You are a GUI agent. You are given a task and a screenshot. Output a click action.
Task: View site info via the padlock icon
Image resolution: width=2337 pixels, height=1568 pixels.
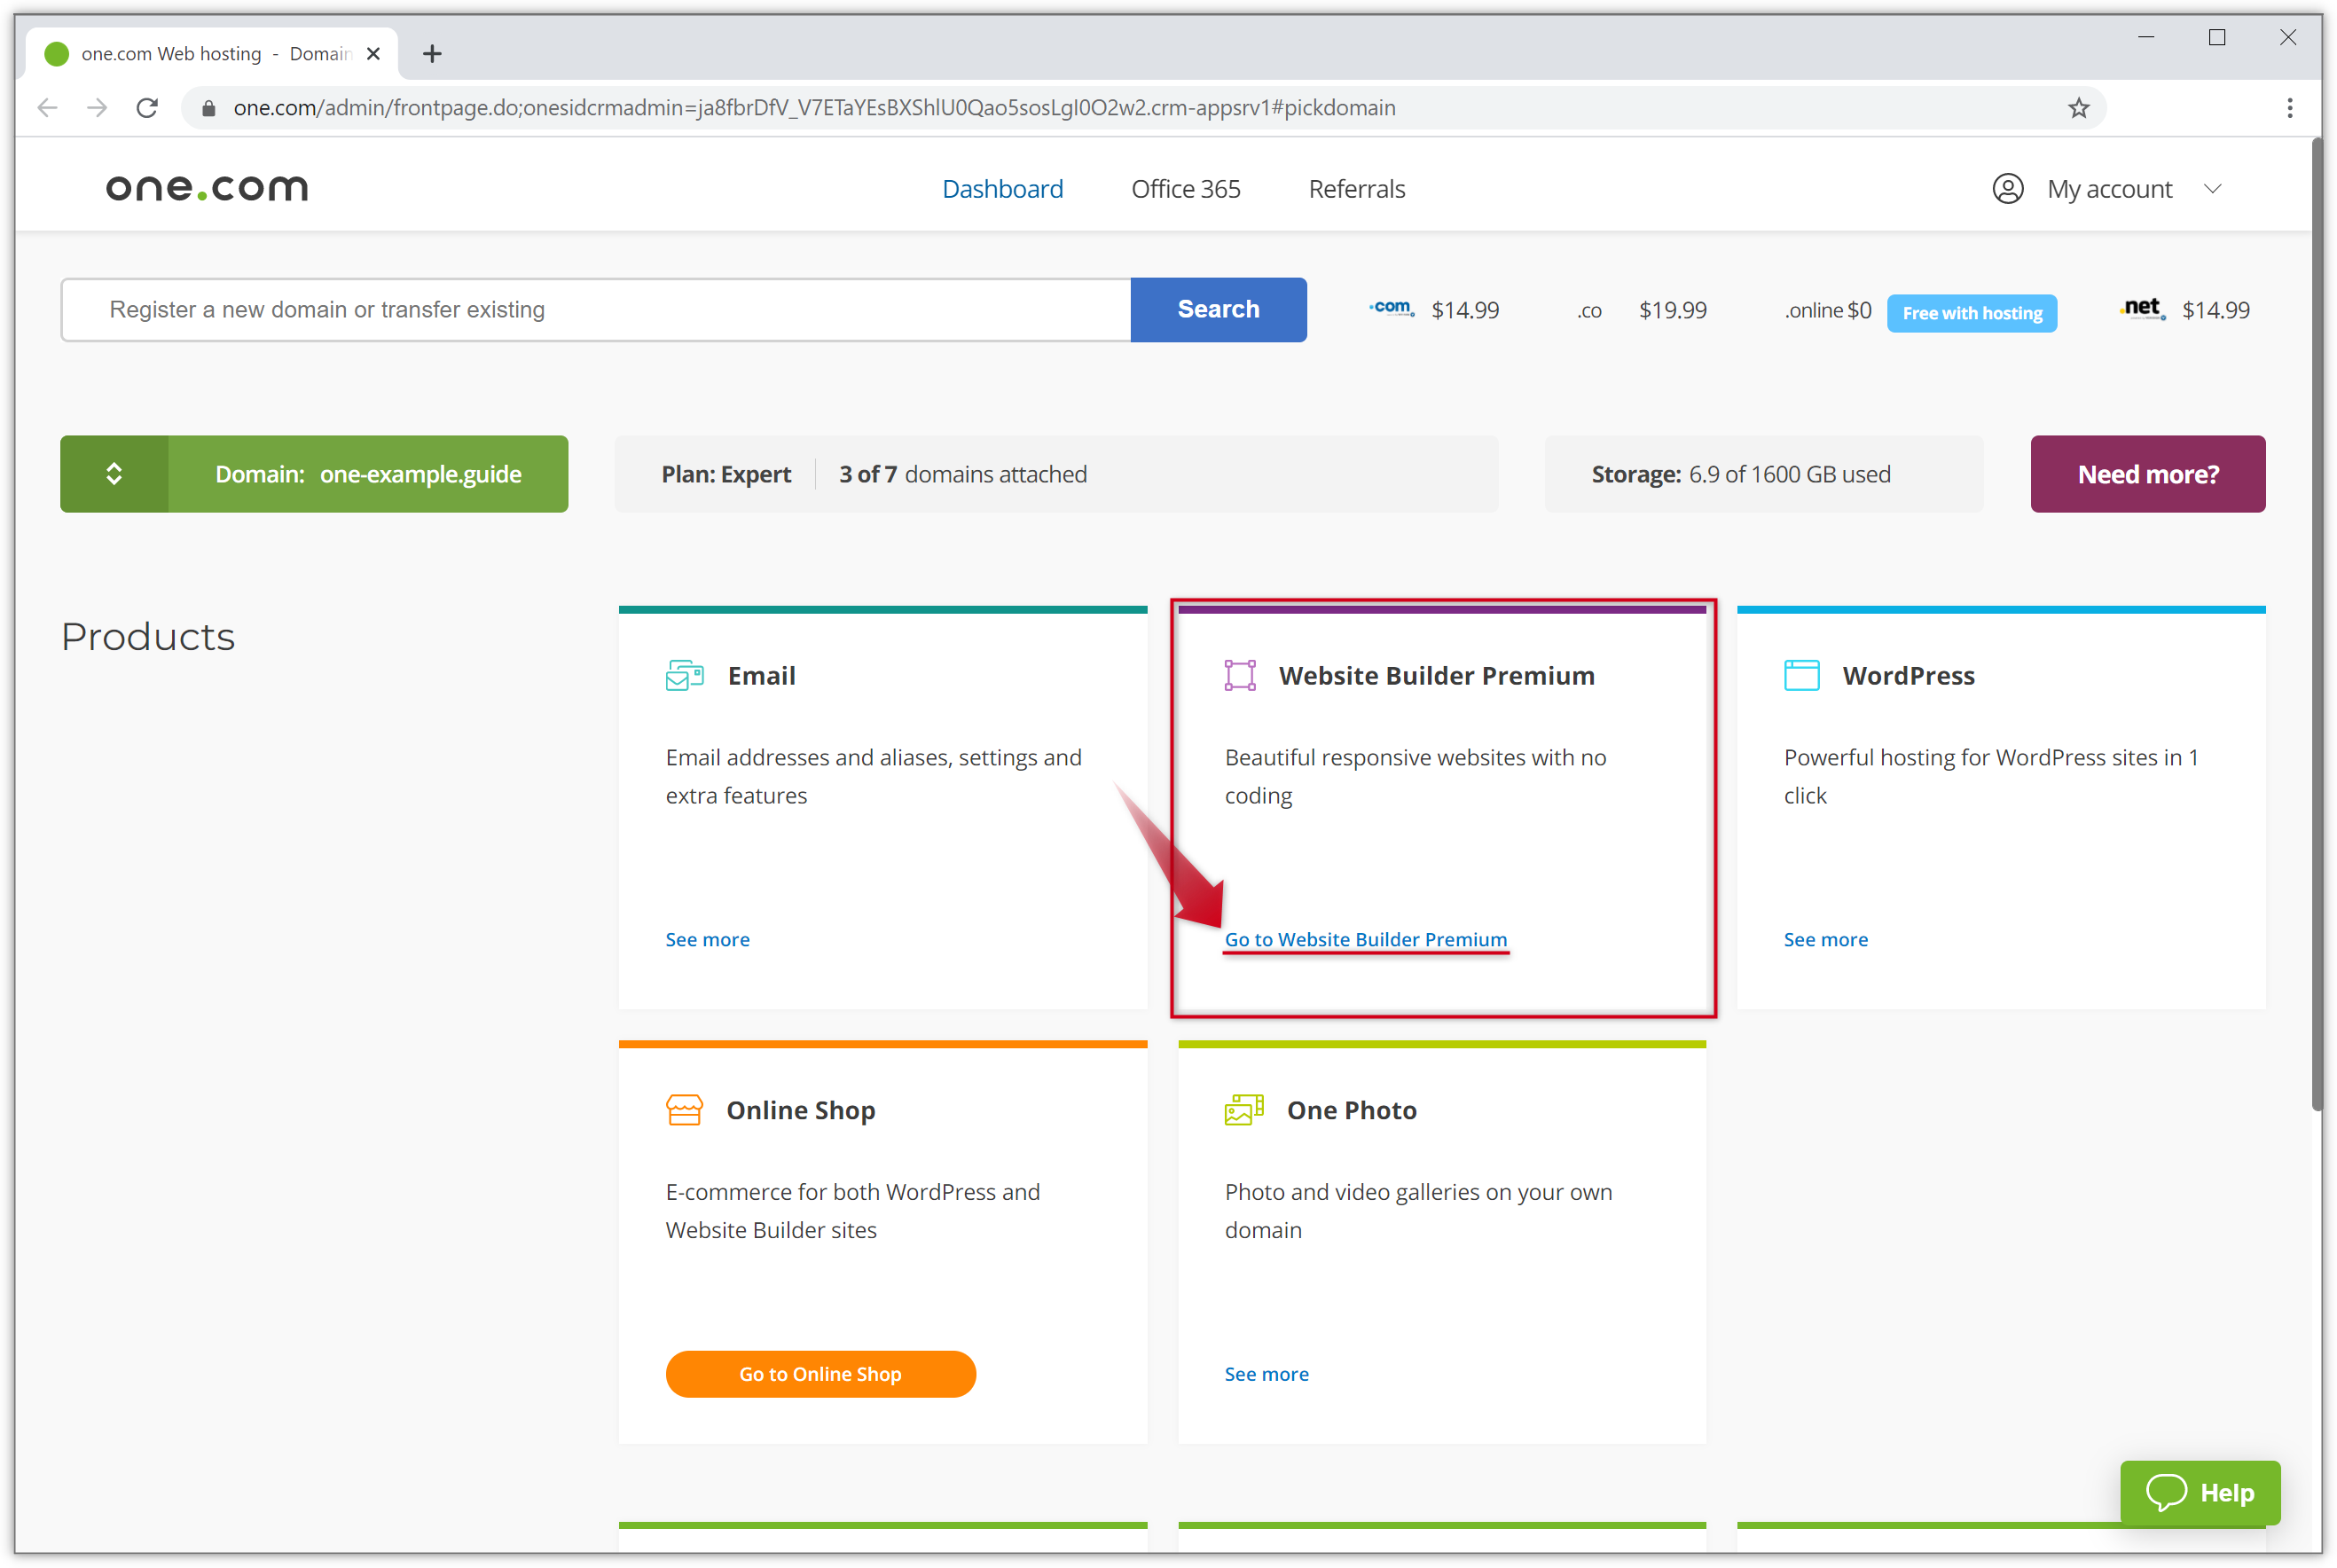point(208,108)
